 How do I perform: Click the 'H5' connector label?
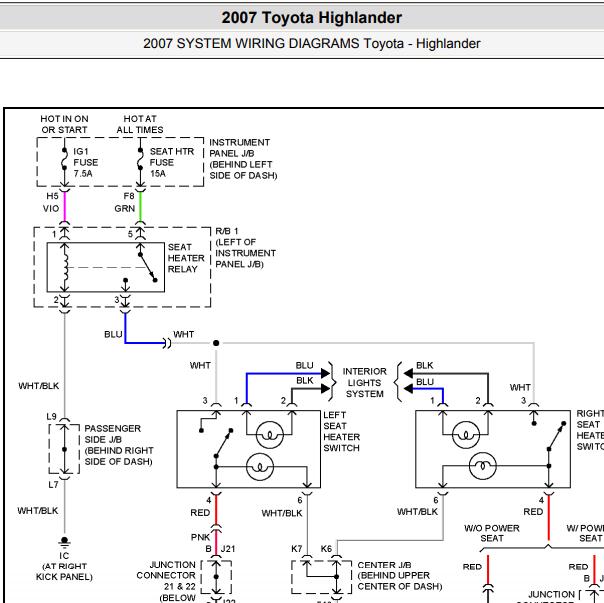(52, 196)
